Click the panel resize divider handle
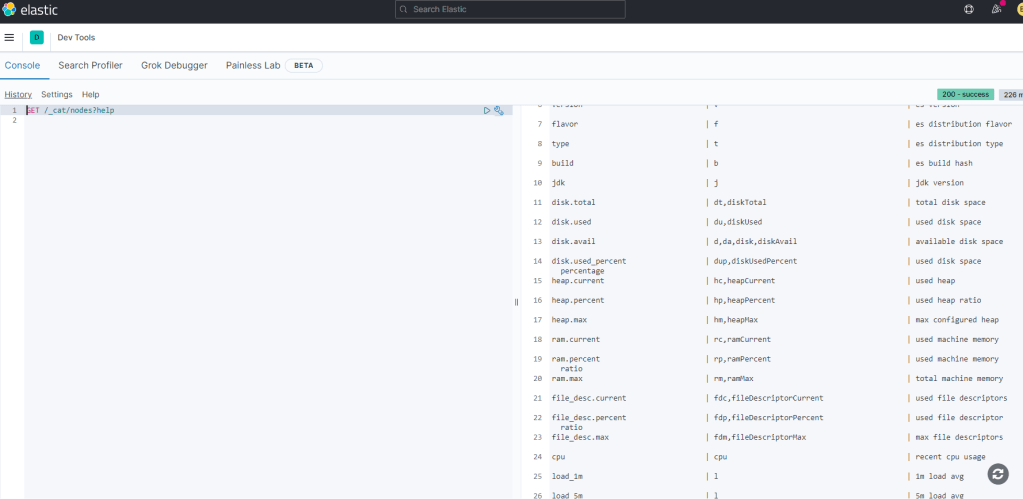 tap(517, 301)
